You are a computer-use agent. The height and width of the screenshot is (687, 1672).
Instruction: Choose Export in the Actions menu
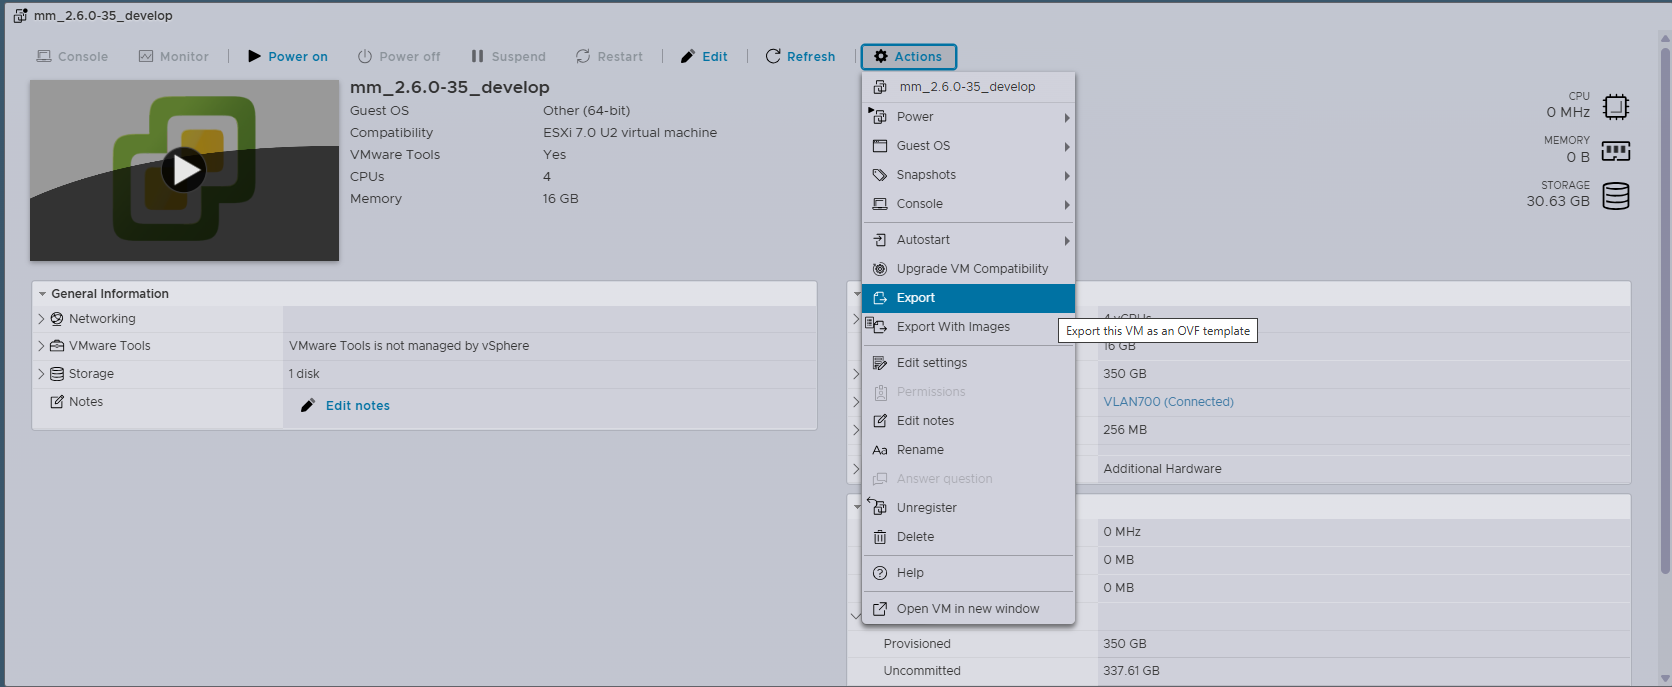coord(968,298)
